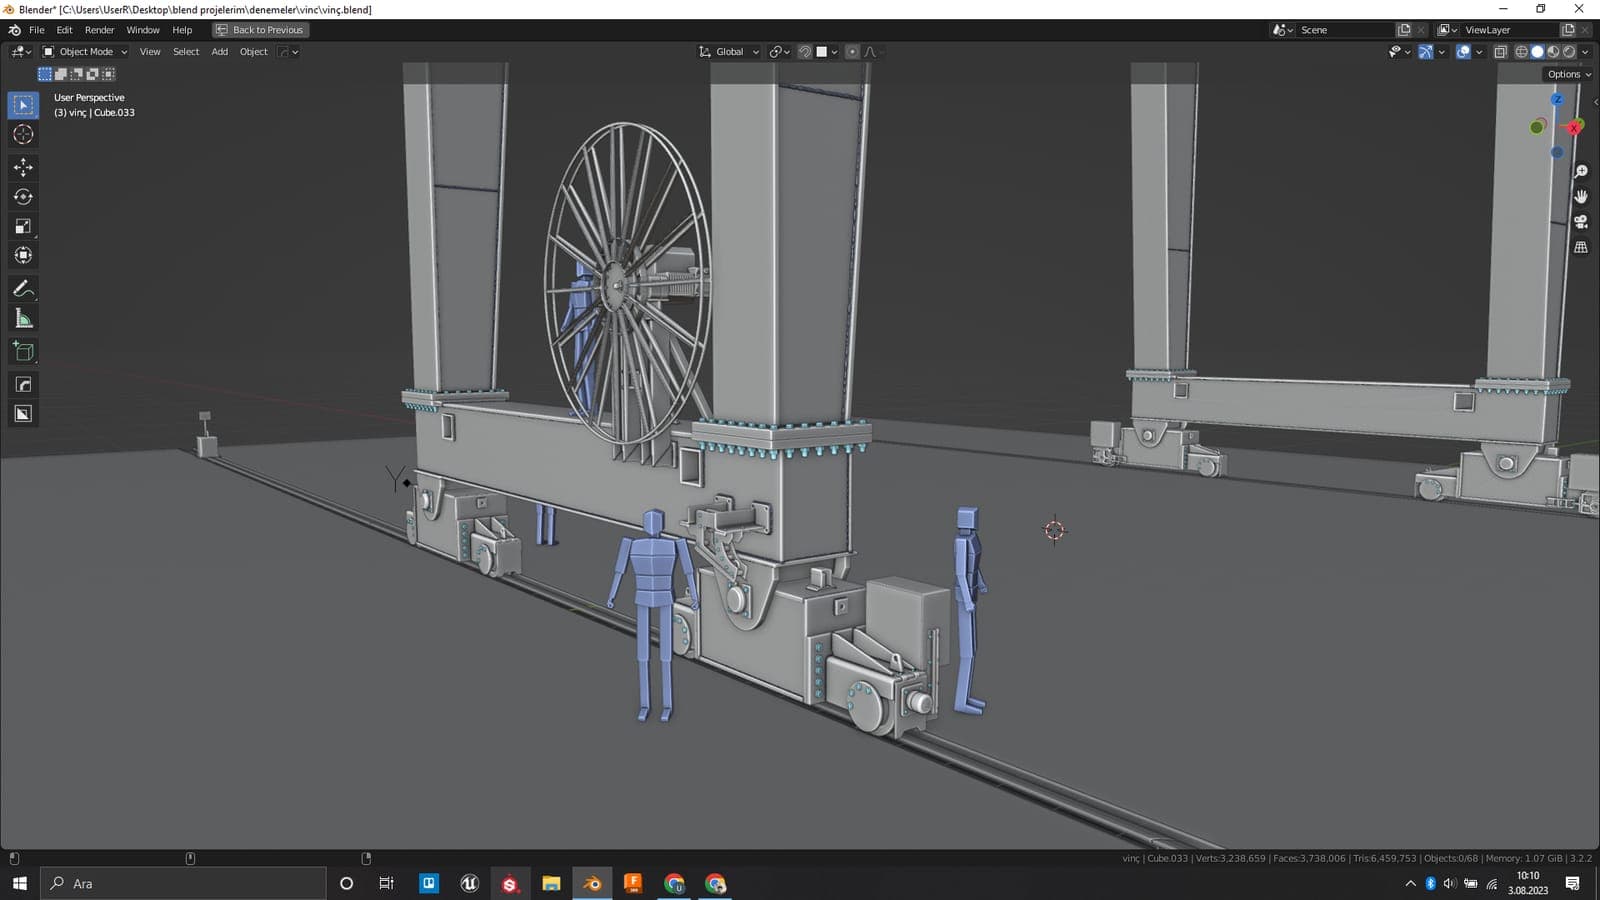Viewport: 1600px width, 900px height.
Task: Expand the Options panel in the viewport
Action: pyautogui.click(x=1565, y=73)
